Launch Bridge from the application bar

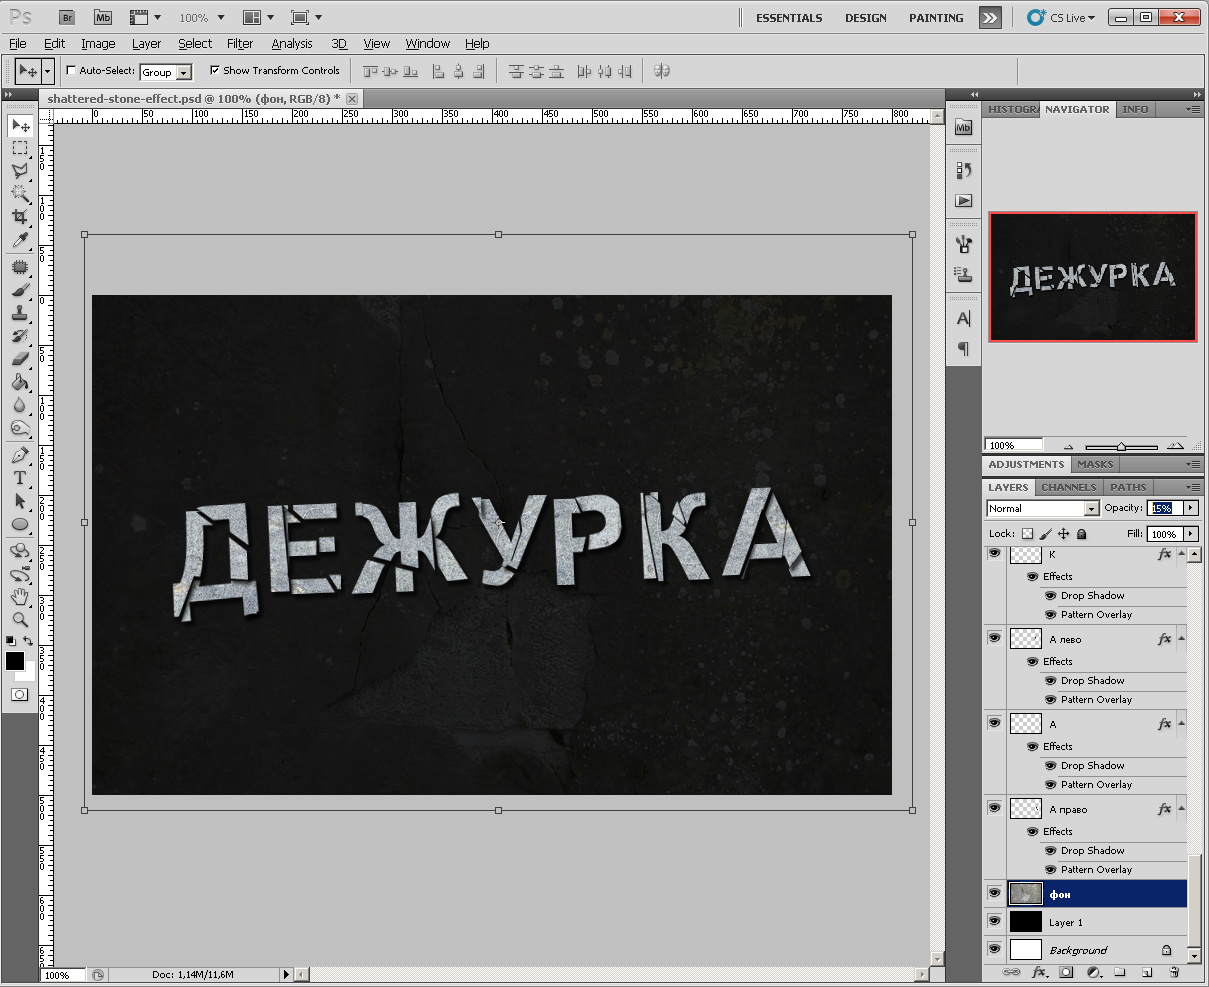(x=67, y=17)
